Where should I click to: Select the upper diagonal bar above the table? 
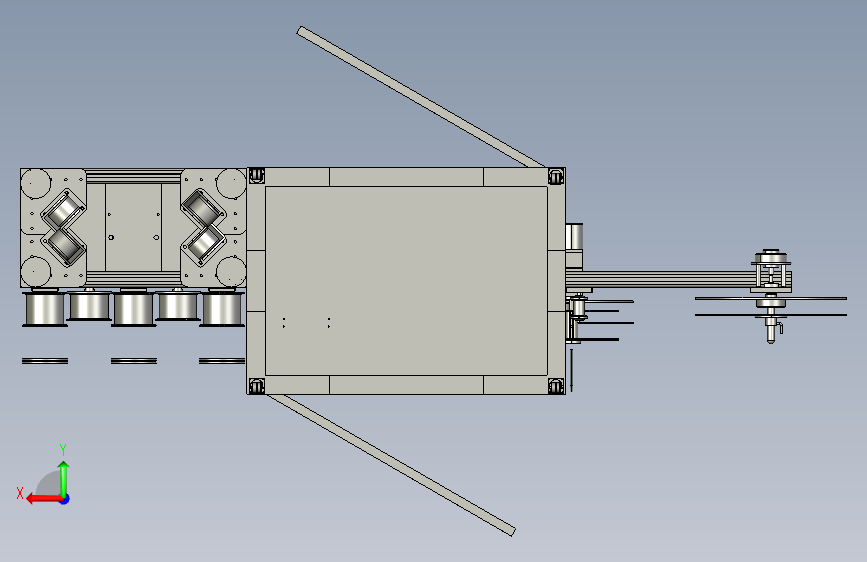420,97
